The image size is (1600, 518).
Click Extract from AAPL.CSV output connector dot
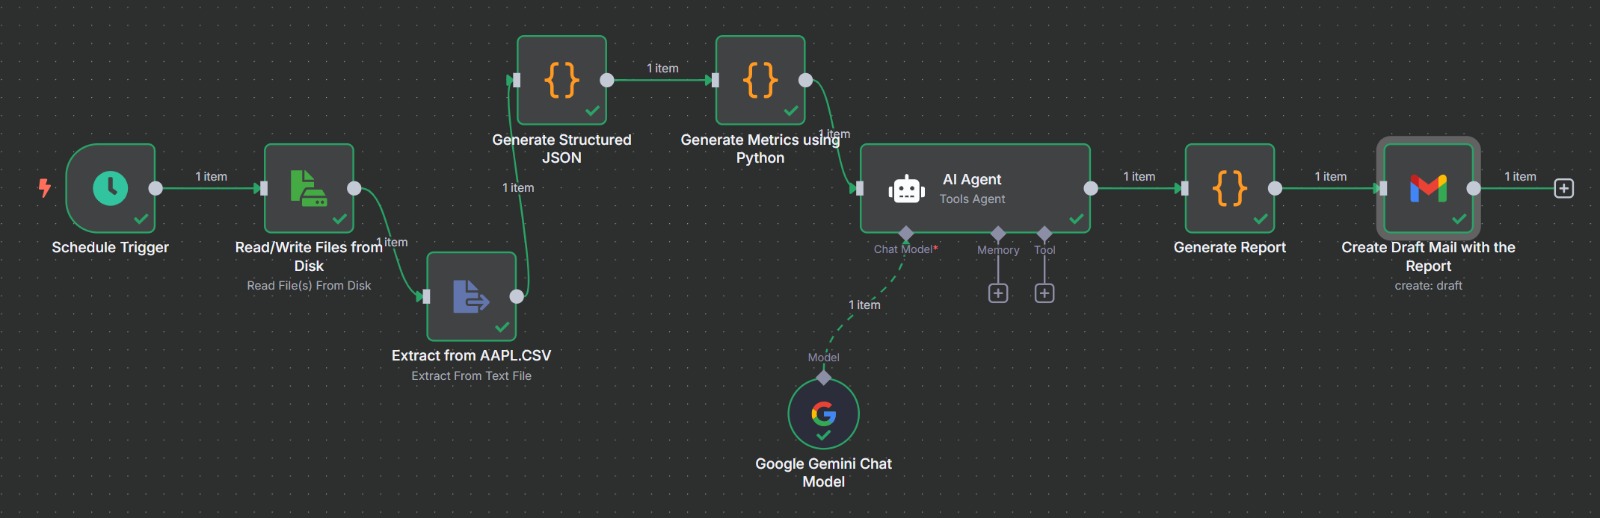pyautogui.click(x=517, y=296)
